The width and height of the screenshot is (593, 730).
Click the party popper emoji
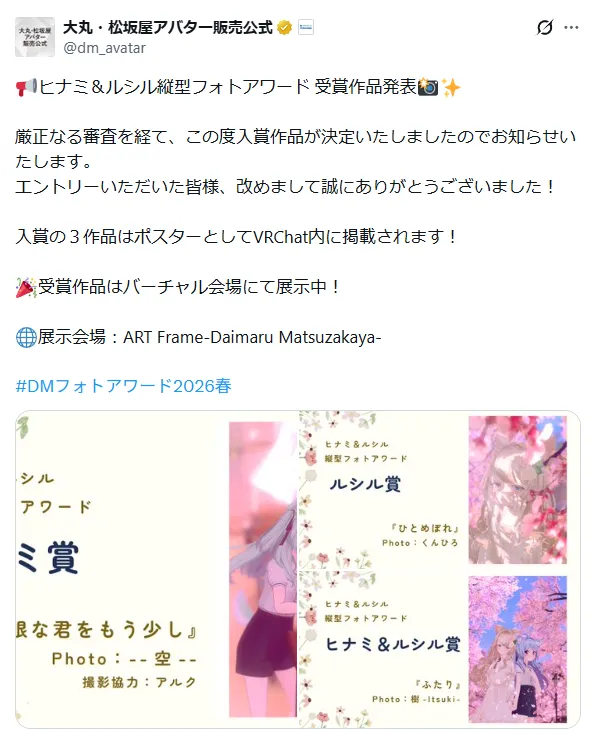26,287
